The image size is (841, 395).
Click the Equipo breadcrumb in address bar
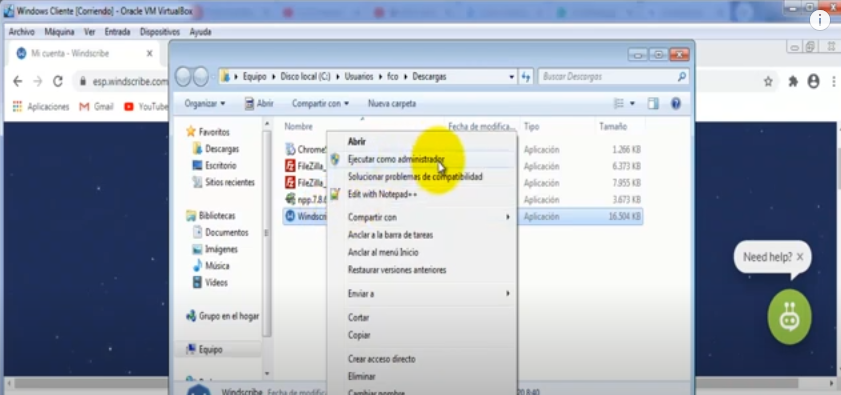coord(254,77)
